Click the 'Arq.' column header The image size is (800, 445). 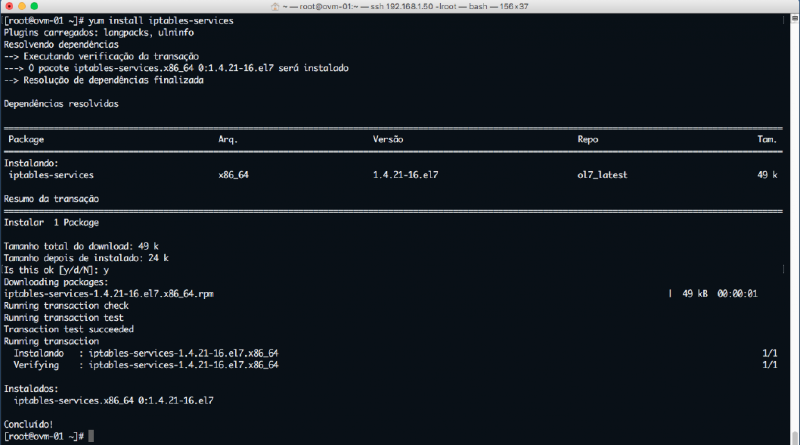tap(228, 139)
